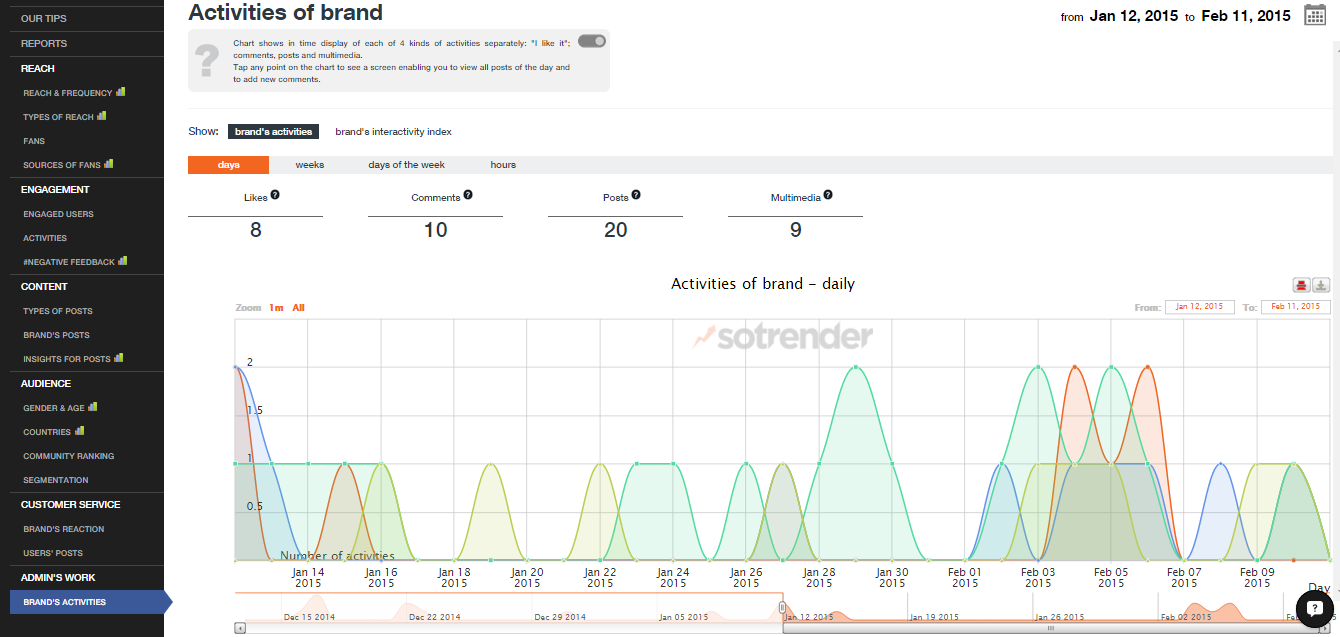Set chart zoom to 1m

click(x=275, y=308)
